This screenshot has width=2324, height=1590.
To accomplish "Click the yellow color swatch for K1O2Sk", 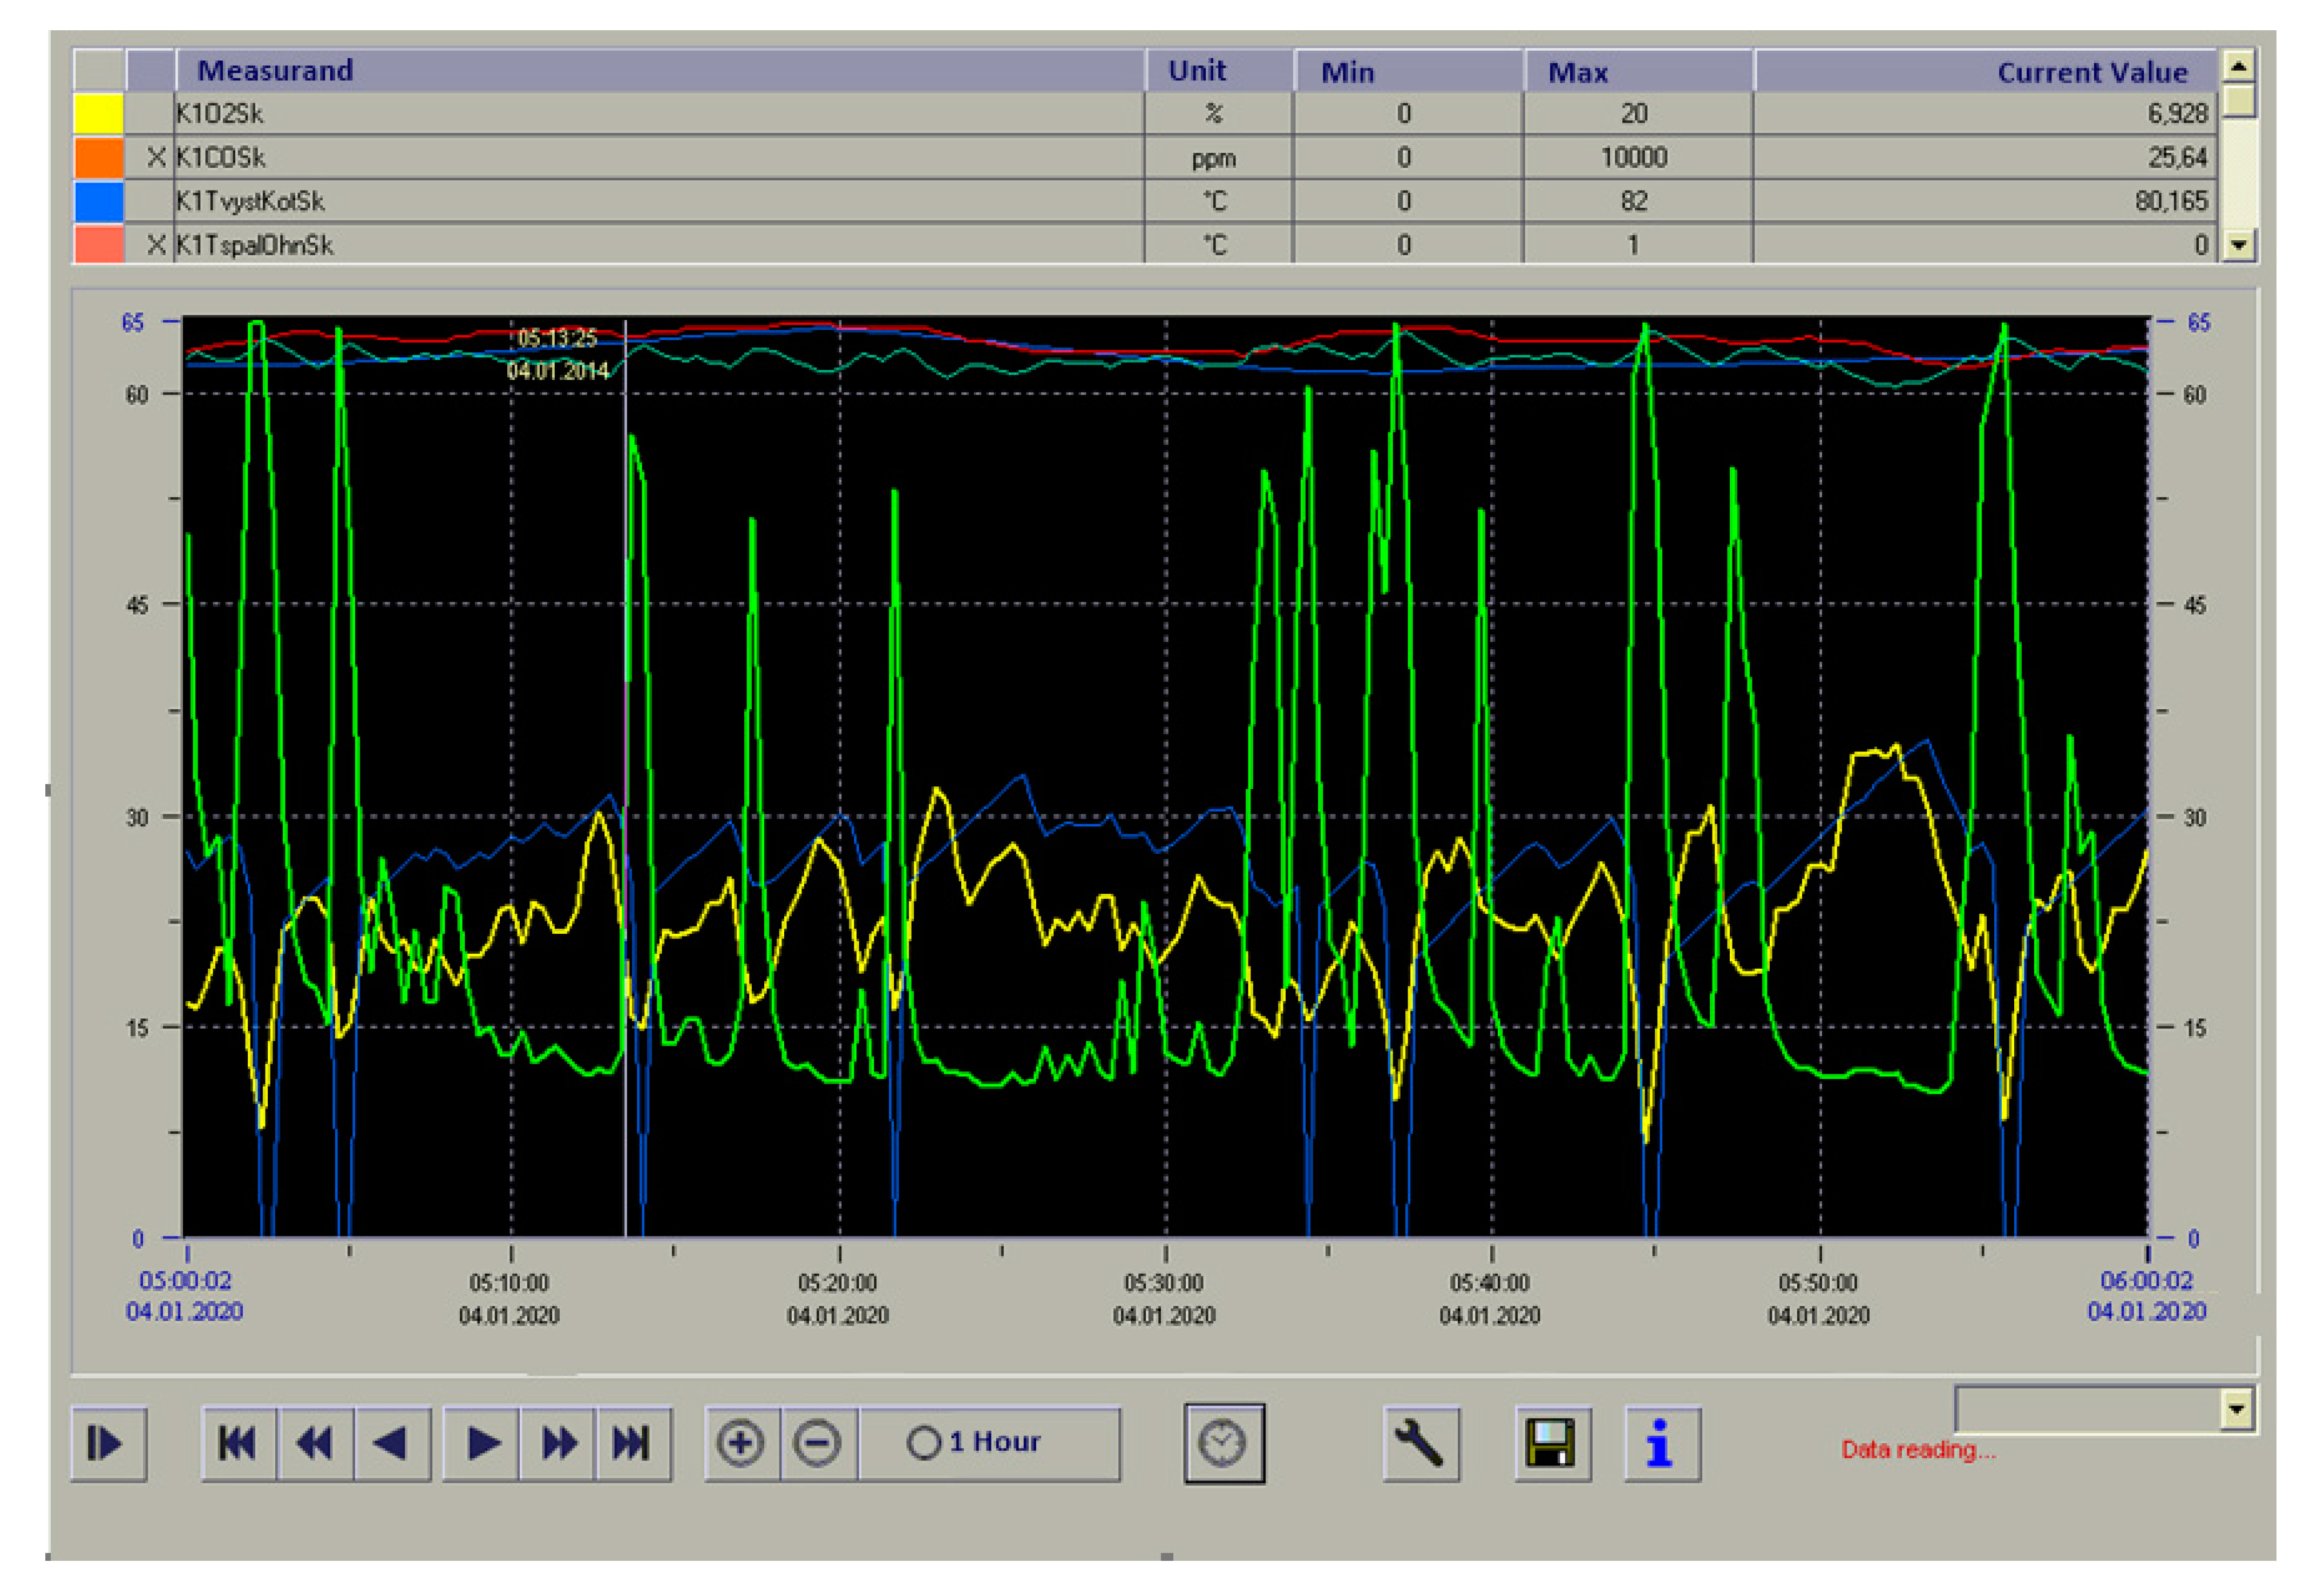I will [x=99, y=114].
